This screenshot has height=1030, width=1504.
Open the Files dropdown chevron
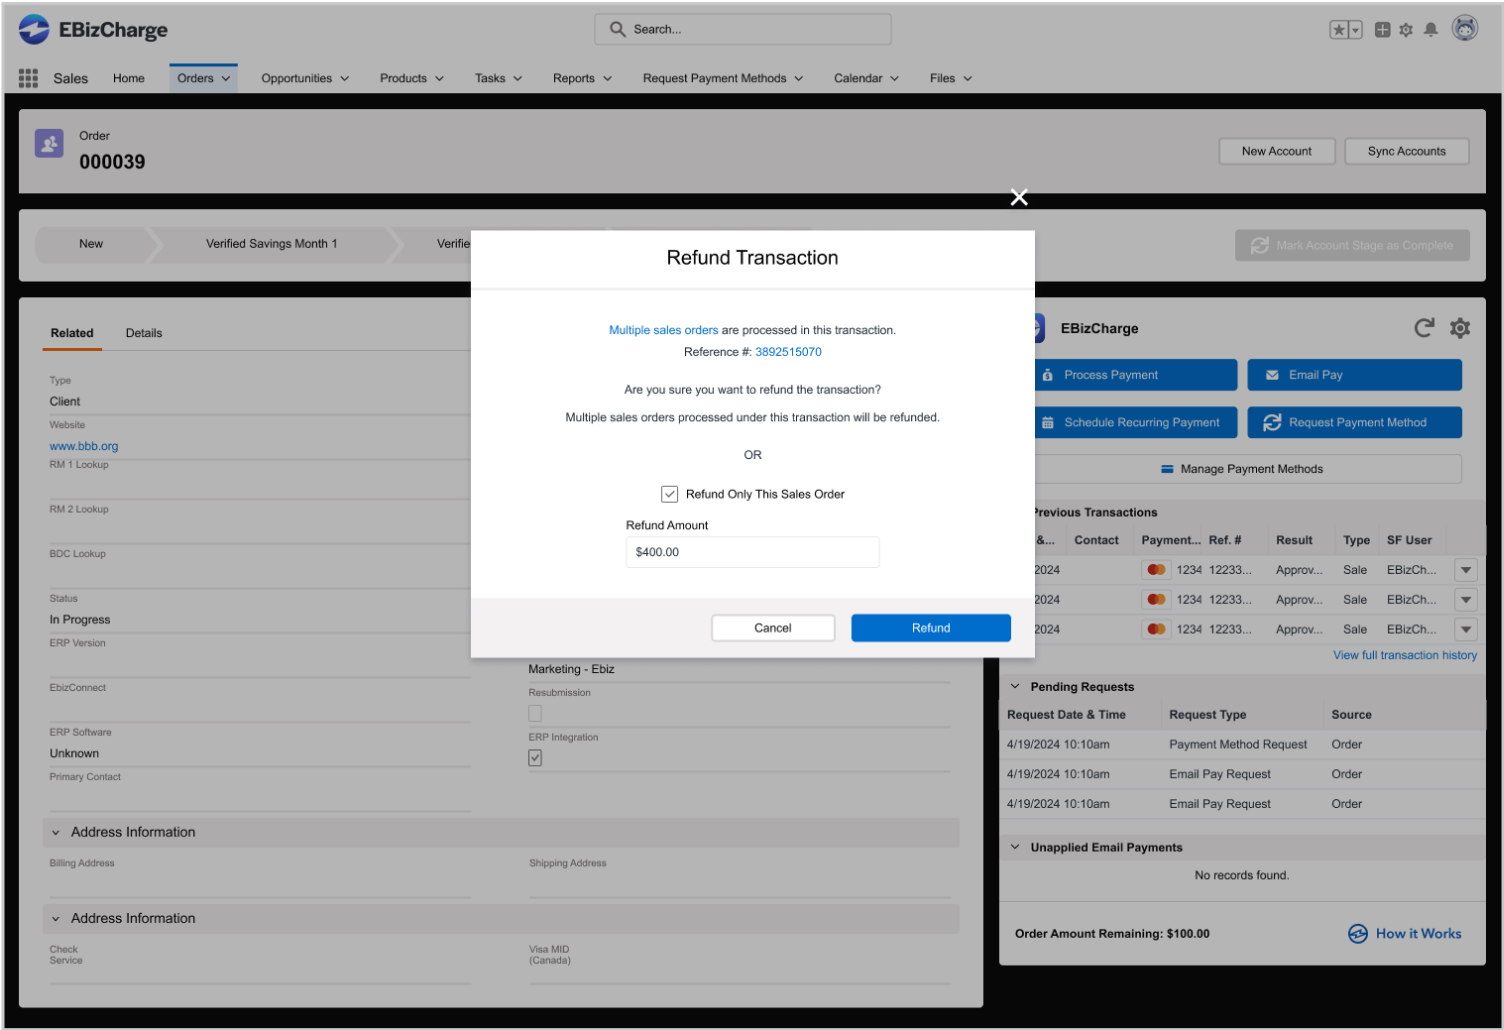[968, 78]
